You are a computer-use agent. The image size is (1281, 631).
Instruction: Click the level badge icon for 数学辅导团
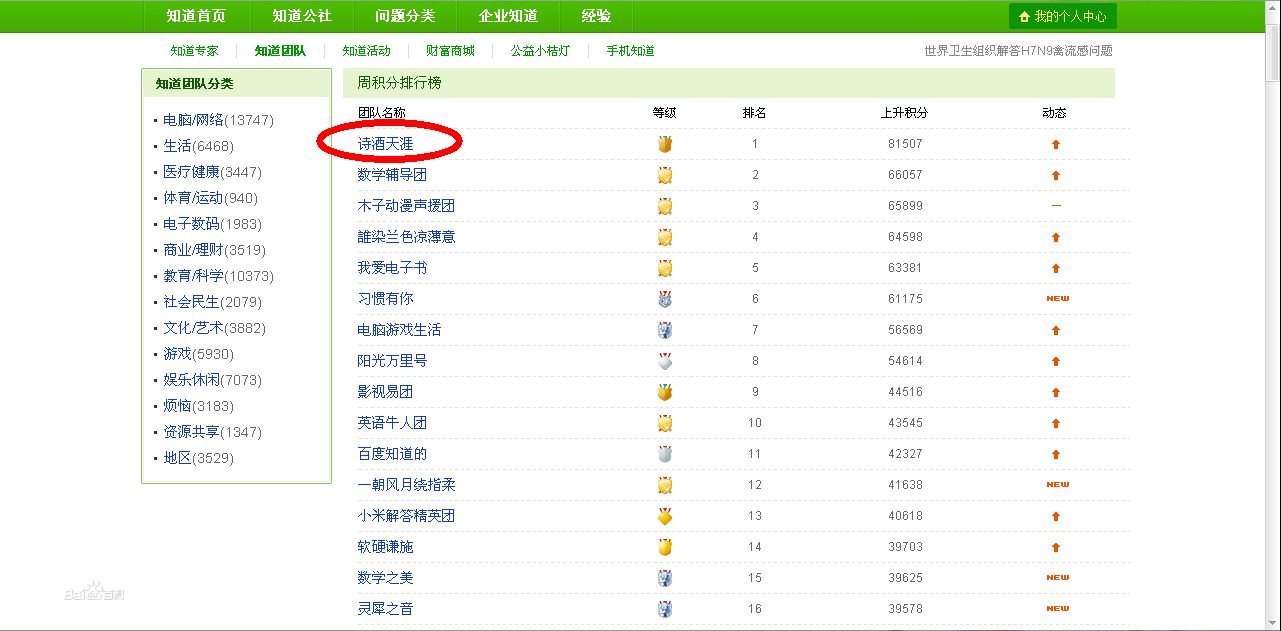point(665,175)
